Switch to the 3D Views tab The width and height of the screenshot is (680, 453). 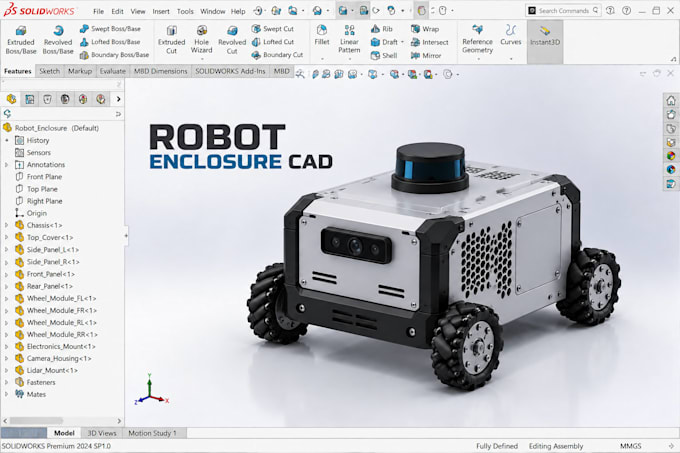pos(102,433)
